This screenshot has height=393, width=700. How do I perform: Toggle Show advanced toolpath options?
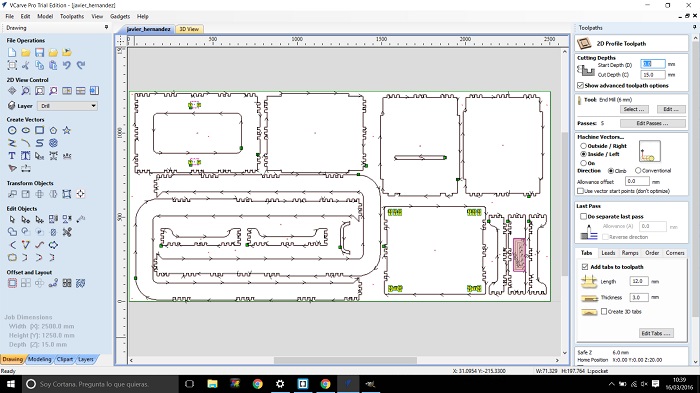pyautogui.click(x=623, y=85)
